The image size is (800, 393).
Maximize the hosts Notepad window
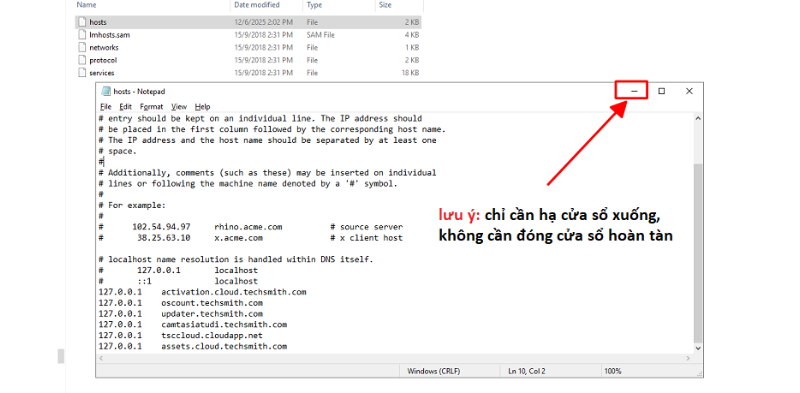[662, 91]
